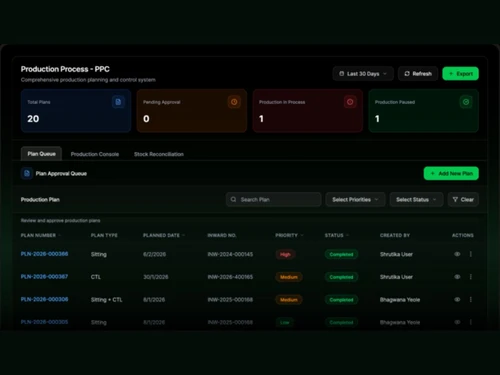Click the Total Plans document icon
The image size is (500, 375).
point(118,102)
